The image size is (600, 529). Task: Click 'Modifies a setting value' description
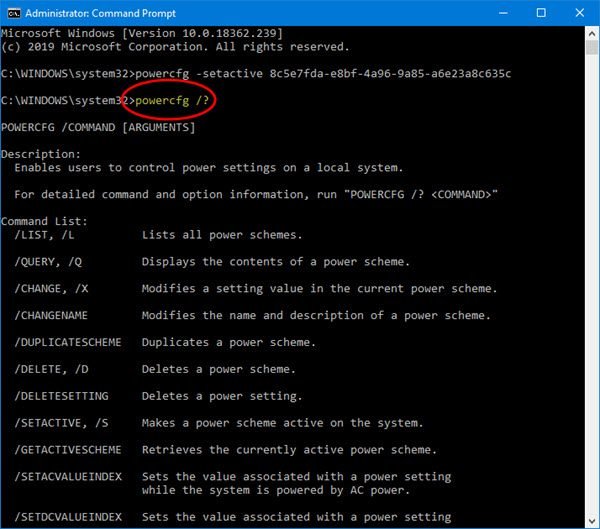[320, 289]
